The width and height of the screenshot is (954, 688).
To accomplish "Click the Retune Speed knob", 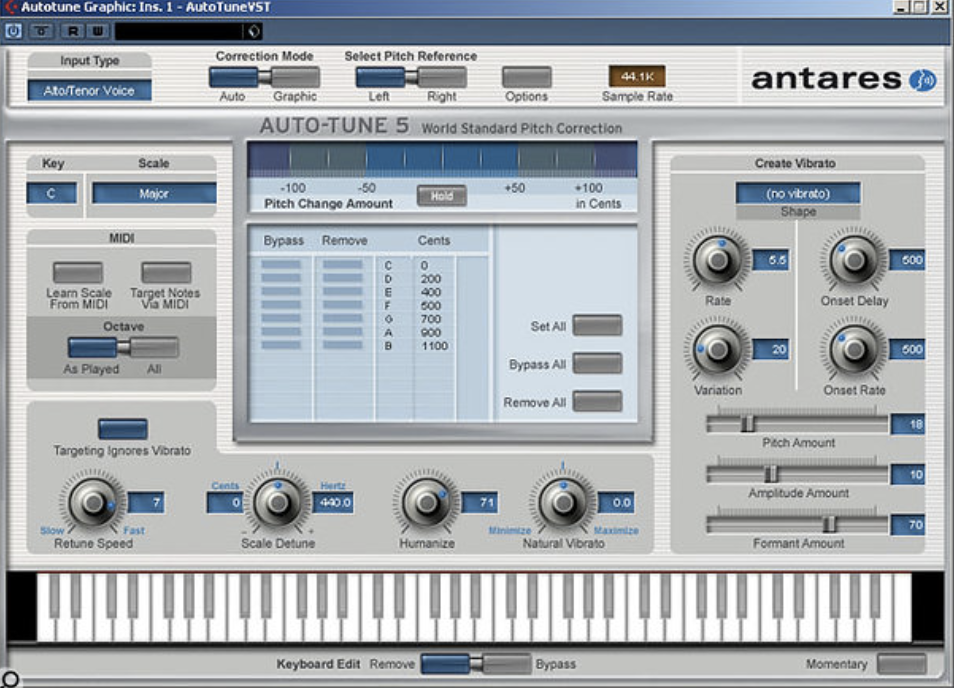I will 93,502.
